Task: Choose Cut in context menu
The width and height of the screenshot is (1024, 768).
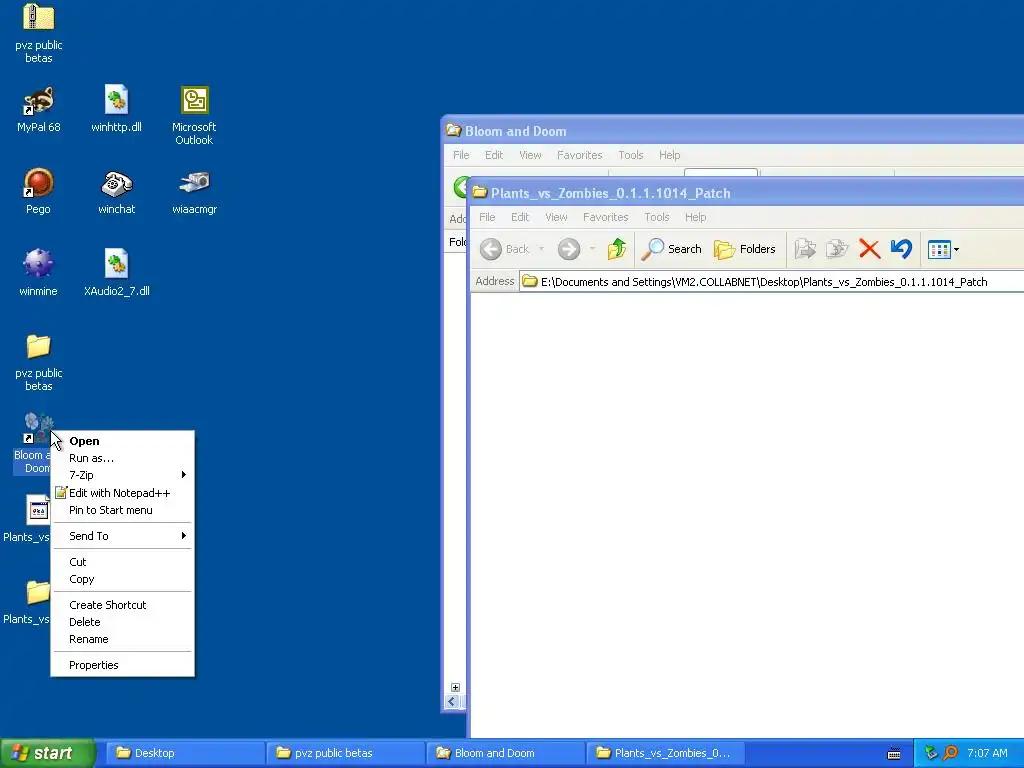Action: pos(122,562)
